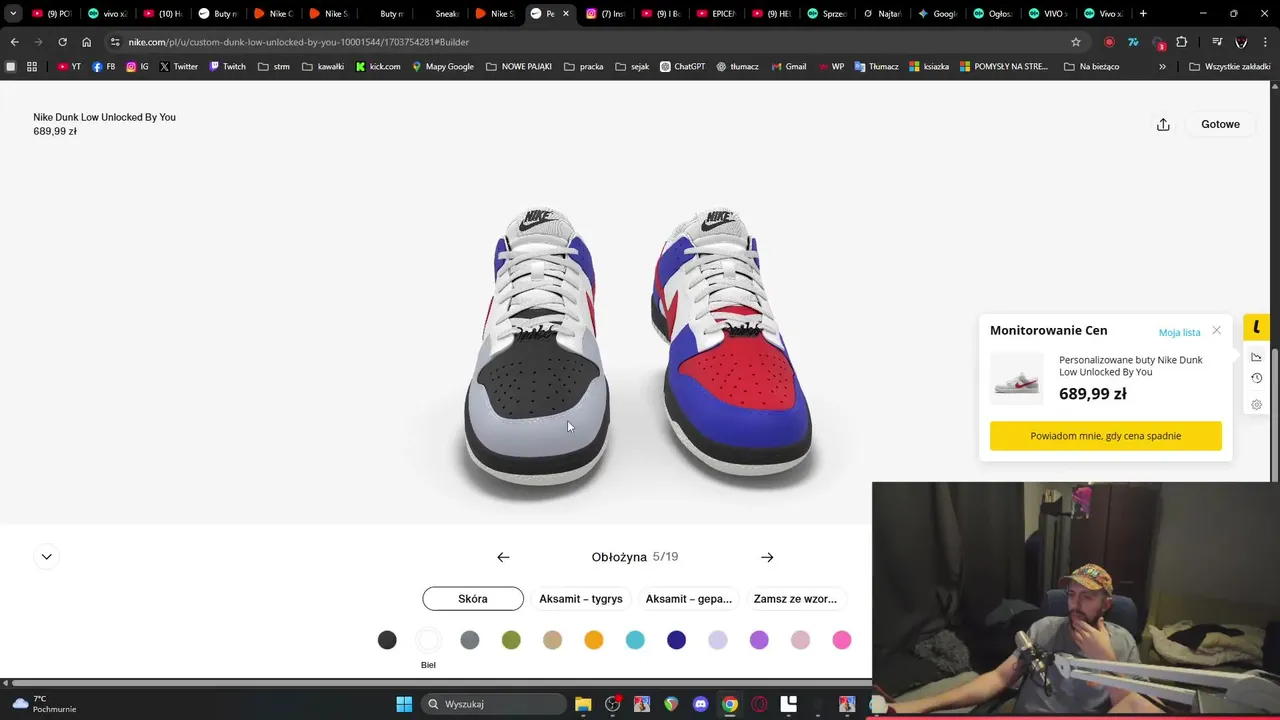
Task: Select the Skóra material option
Action: [473, 599]
